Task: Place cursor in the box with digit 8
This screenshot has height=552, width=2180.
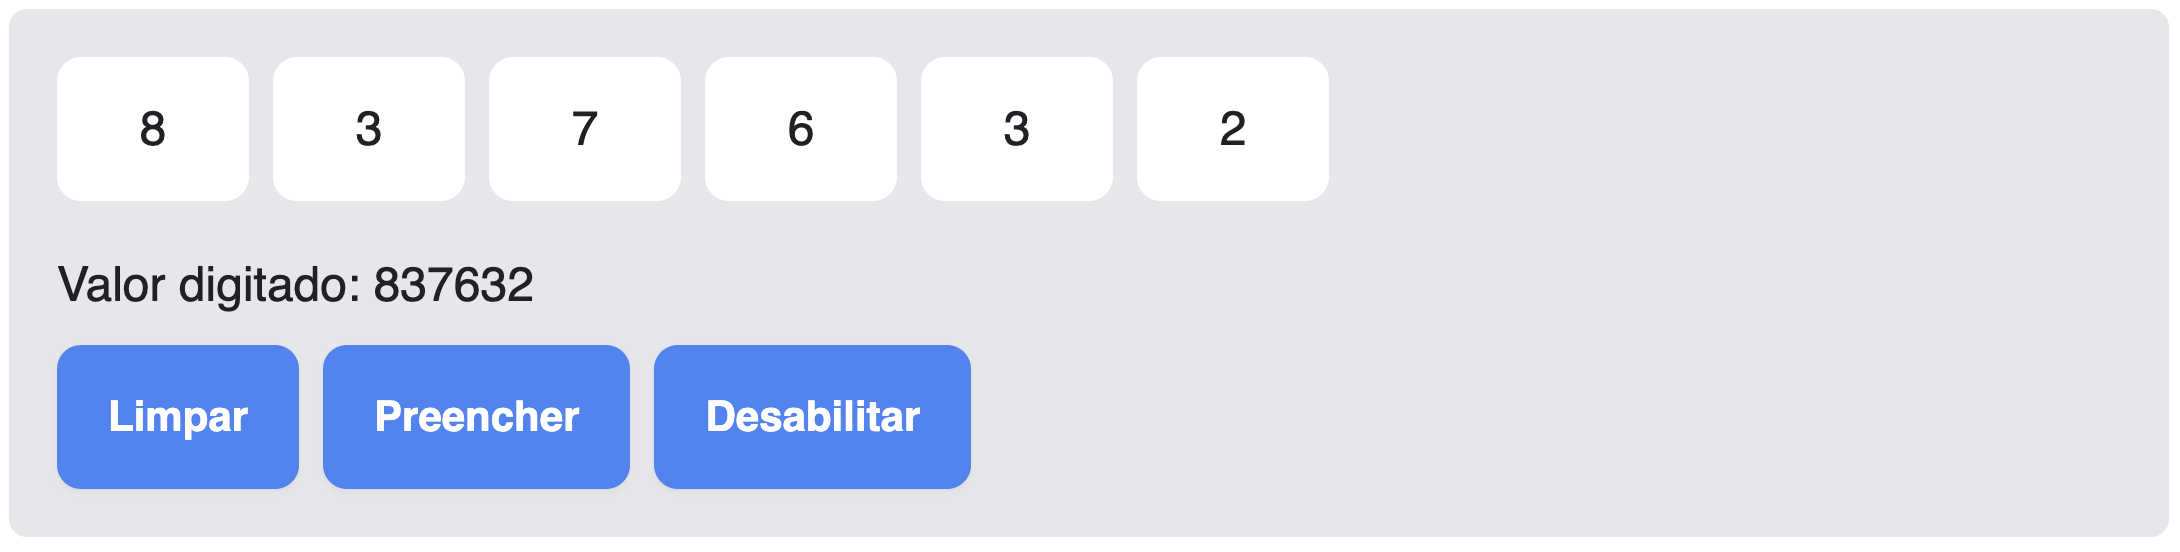Action: coord(153,129)
